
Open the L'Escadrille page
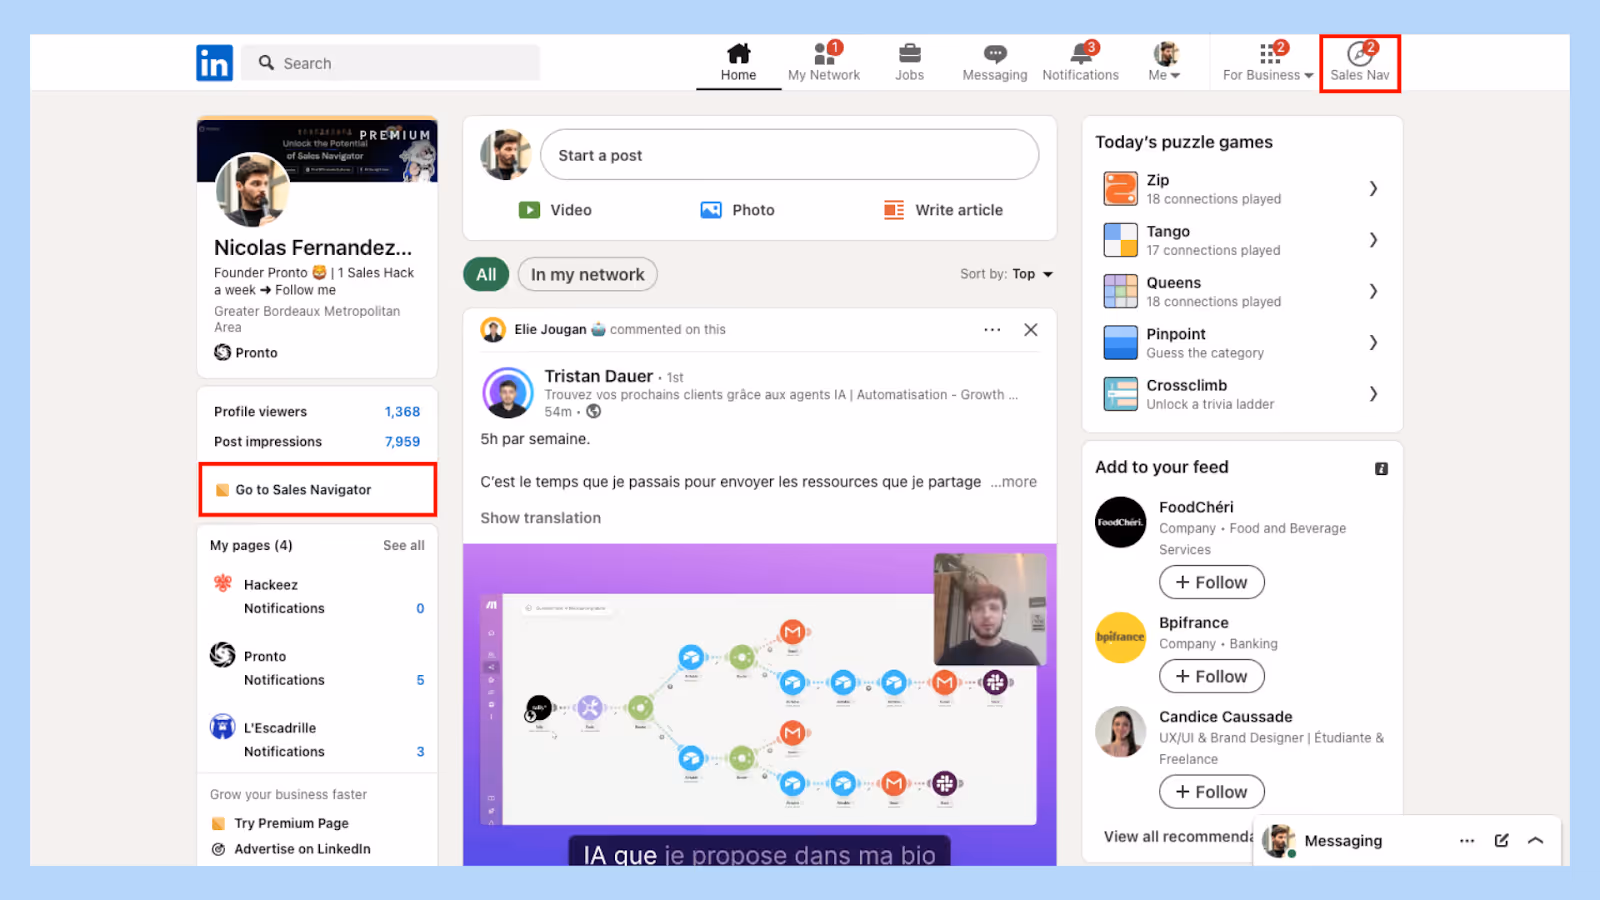(x=280, y=728)
